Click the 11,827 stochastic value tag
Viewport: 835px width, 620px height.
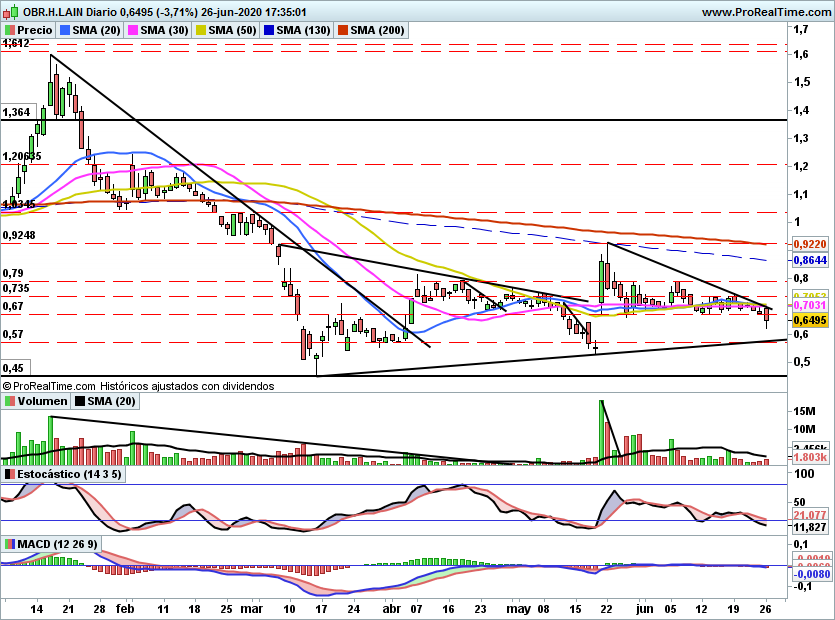[811, 527]
